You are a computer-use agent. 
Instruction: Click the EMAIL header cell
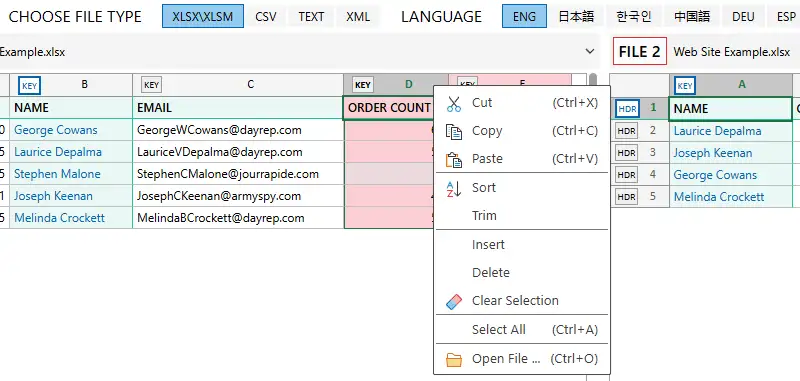[x=238, y=108]
